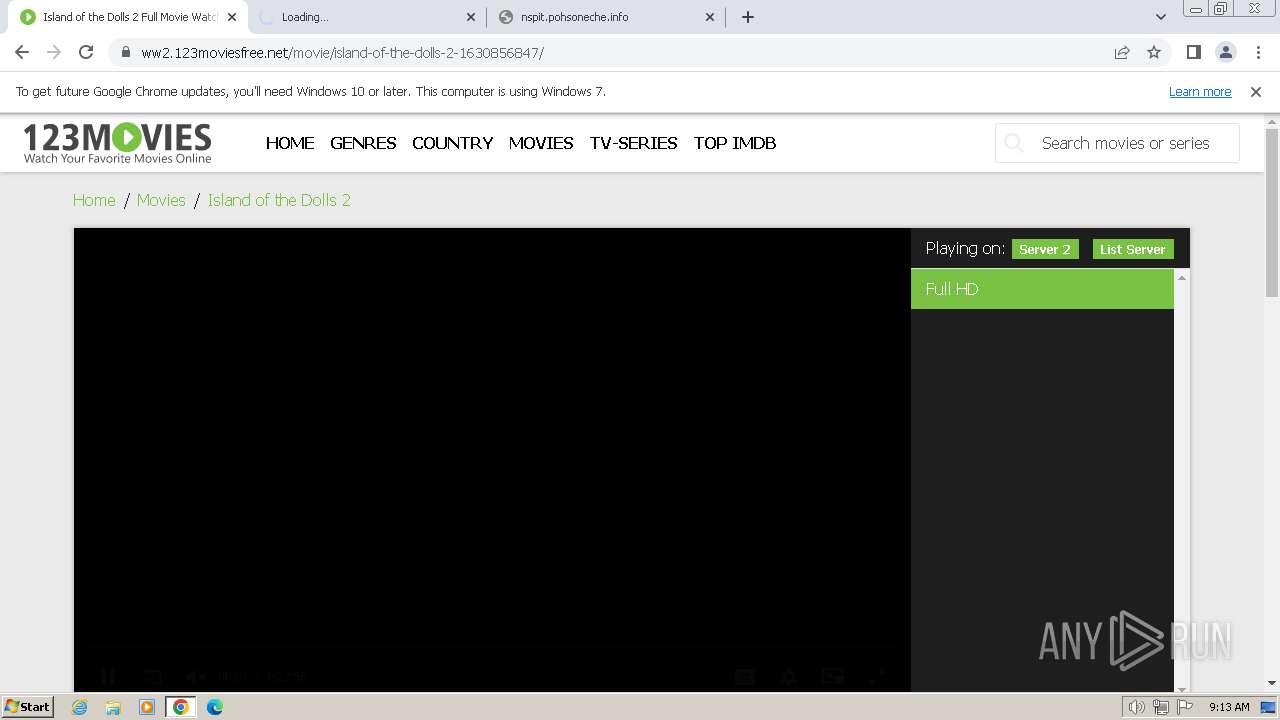Pause the video player

click(108, 677)
